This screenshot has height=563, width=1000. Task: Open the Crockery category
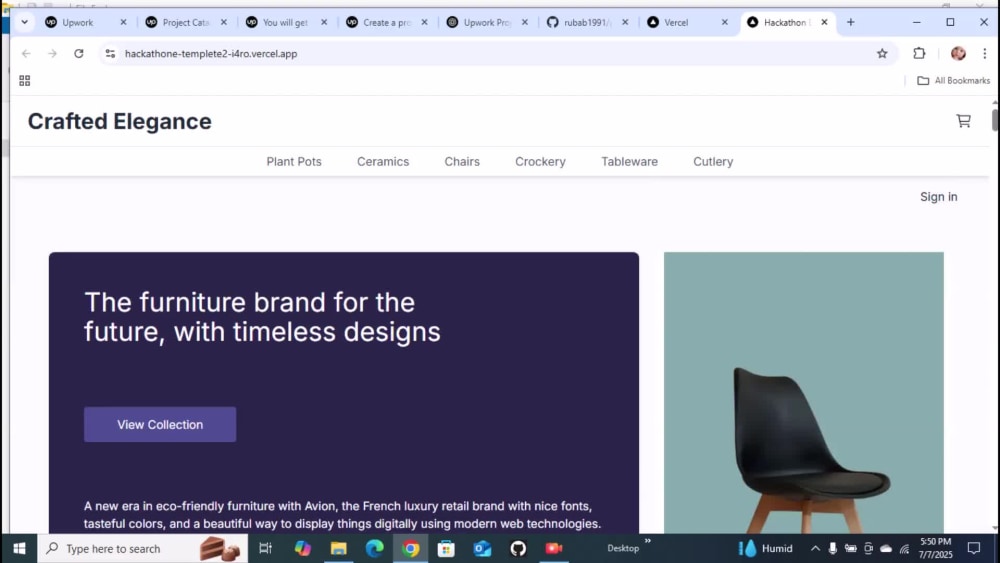540,162
